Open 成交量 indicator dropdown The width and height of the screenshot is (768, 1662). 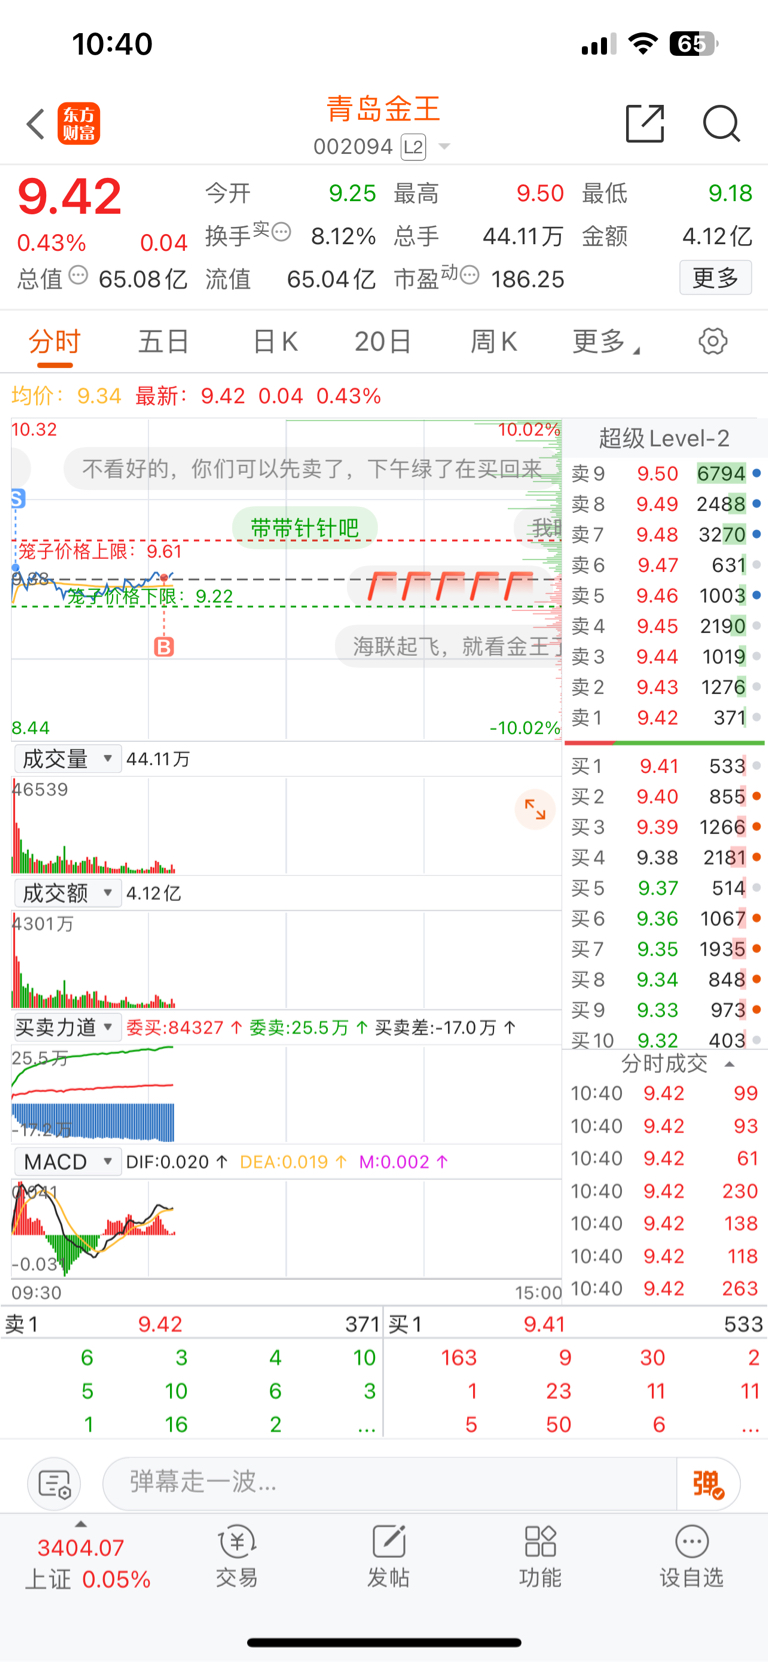click(67, 759)
